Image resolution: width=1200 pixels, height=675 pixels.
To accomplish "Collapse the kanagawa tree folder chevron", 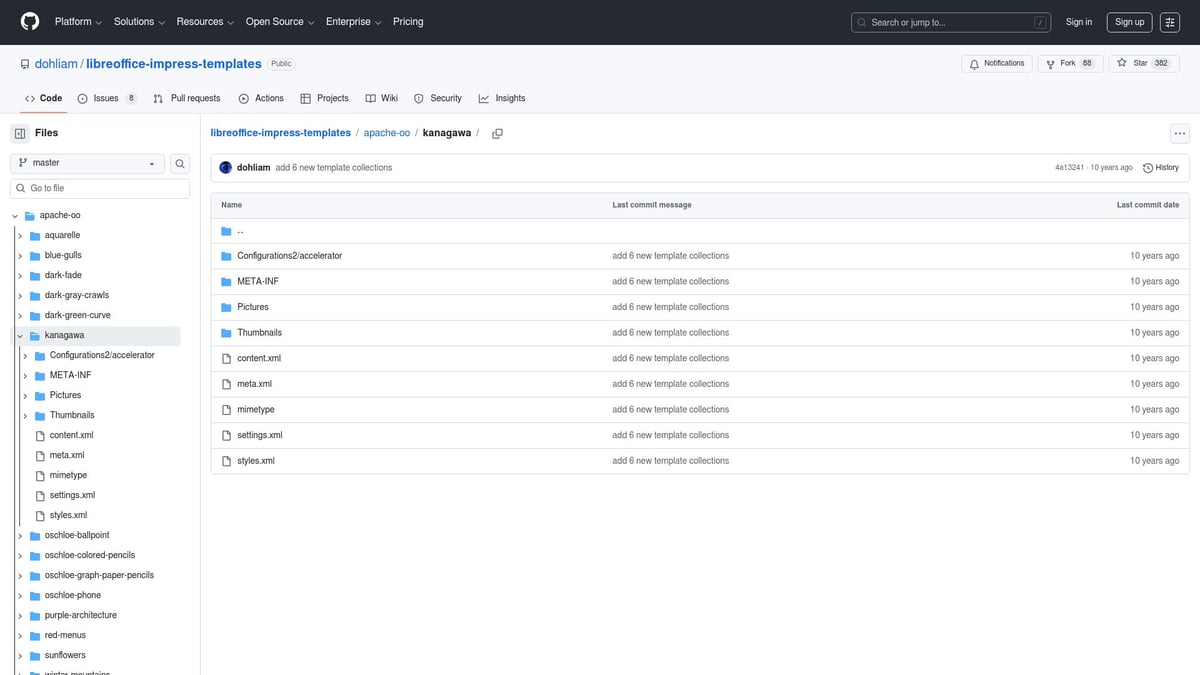I will 20,335.
